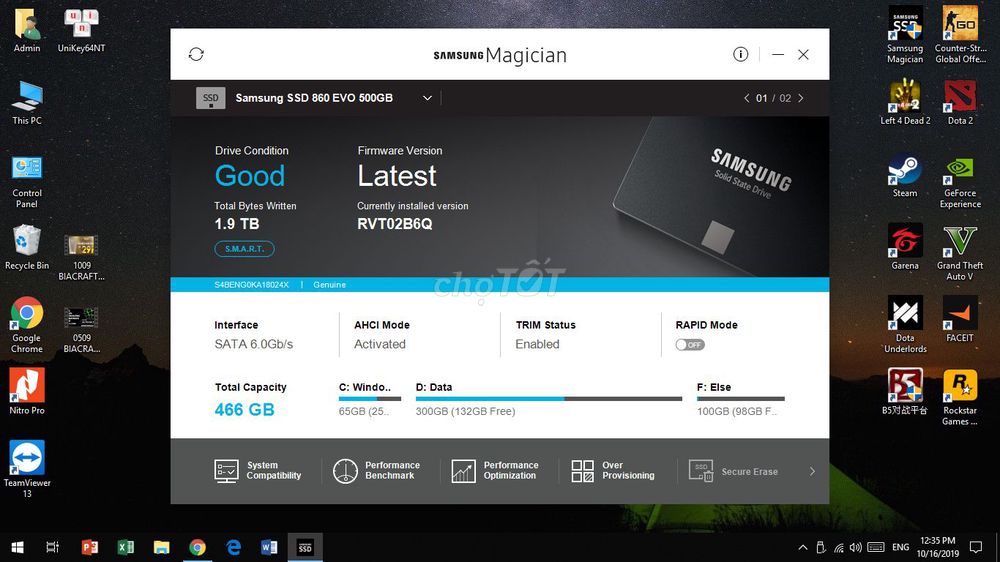Click the F: Else partition usage bar

pos(740,399)
